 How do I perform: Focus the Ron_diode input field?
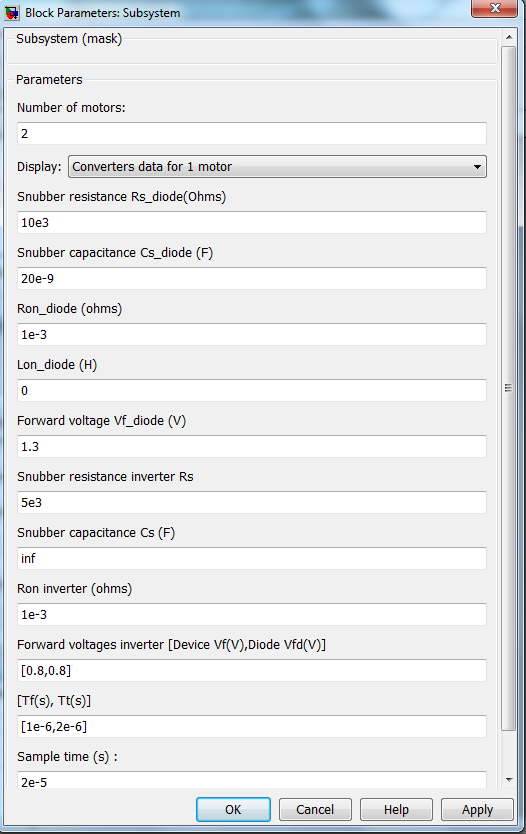point(252,335)
